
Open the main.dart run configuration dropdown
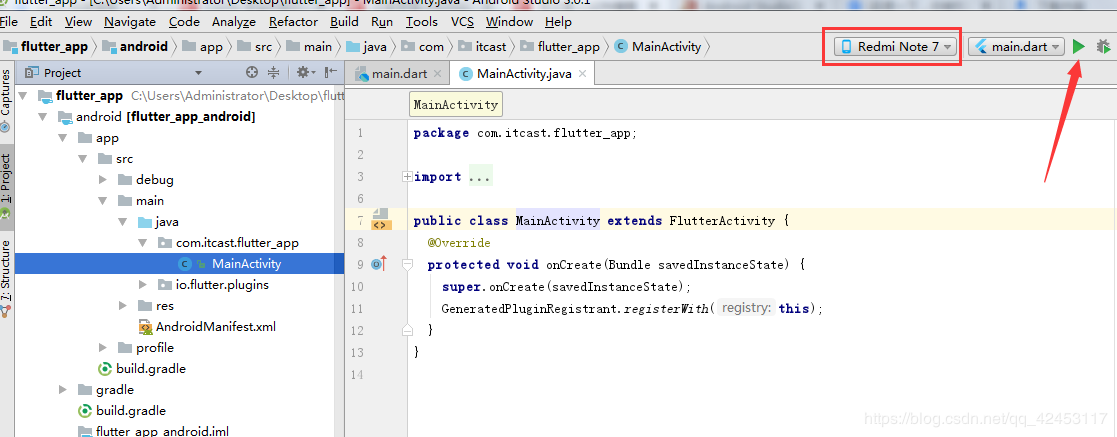pos(1017,47)
